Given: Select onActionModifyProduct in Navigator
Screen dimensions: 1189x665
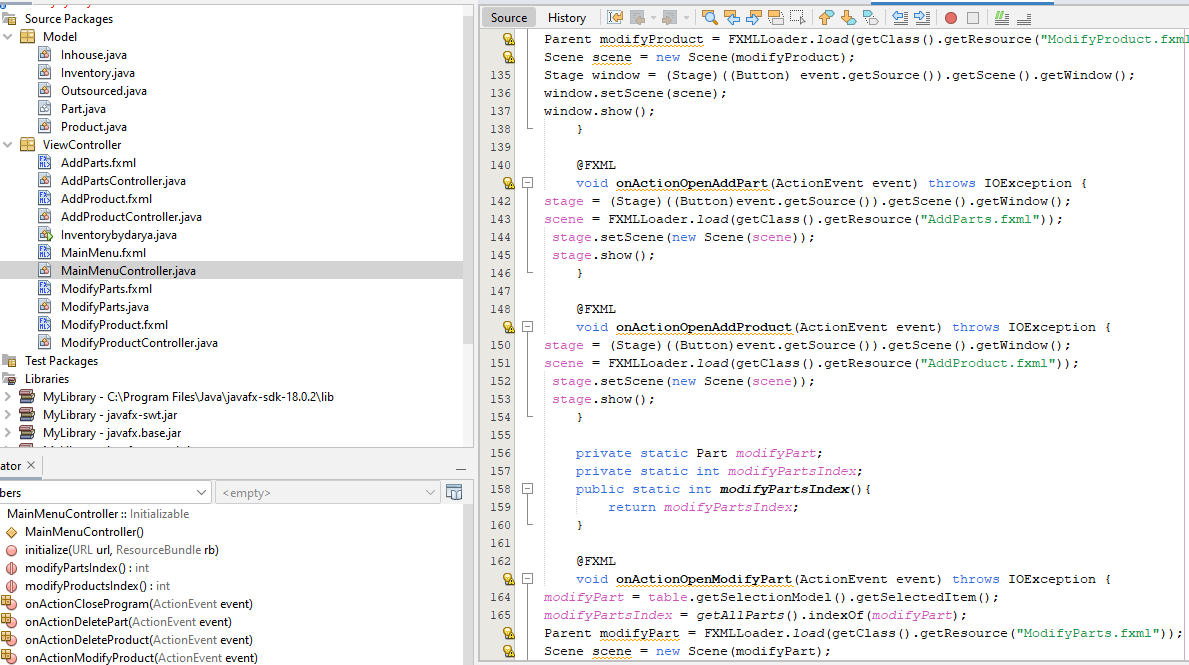Looking at the screenshot, I should pyautogui.click(x=141, y=658).
